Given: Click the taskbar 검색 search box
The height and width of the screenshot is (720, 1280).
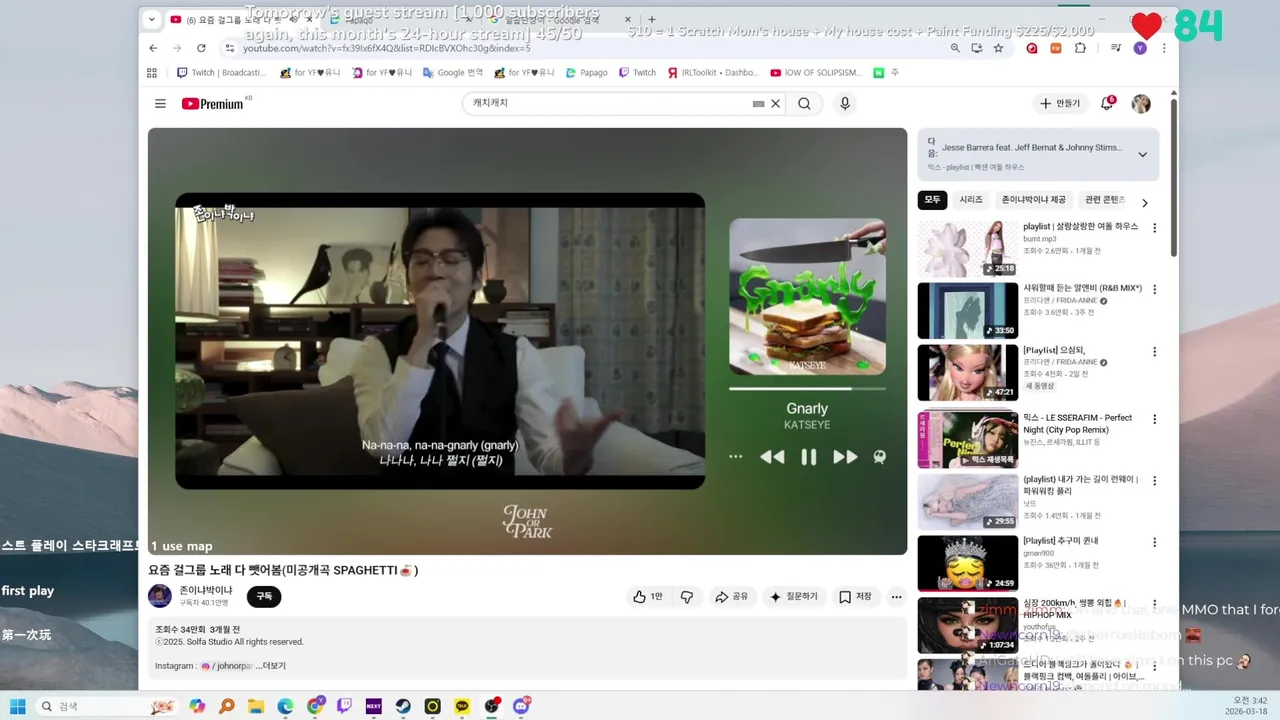Looking at the screenshot, I should 107,706.
